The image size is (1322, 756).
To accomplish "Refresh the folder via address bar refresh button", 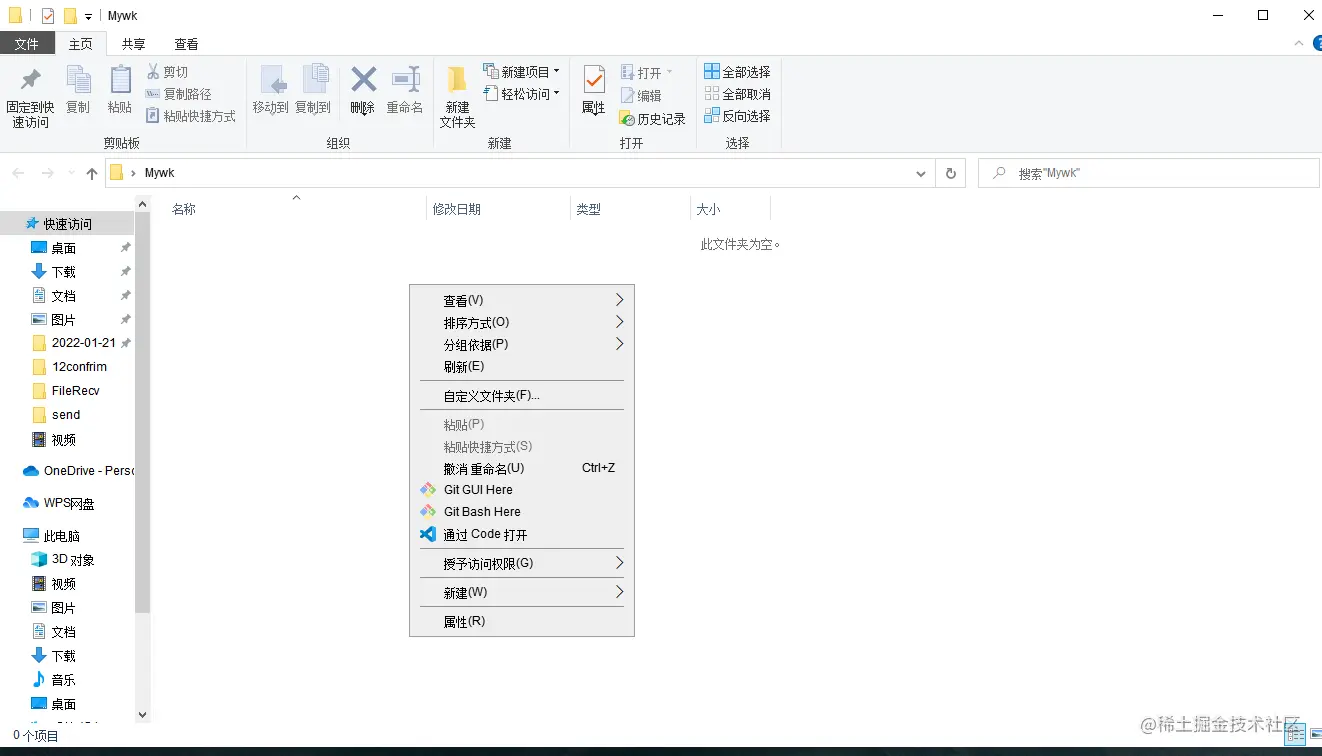I will coord(951,173).
